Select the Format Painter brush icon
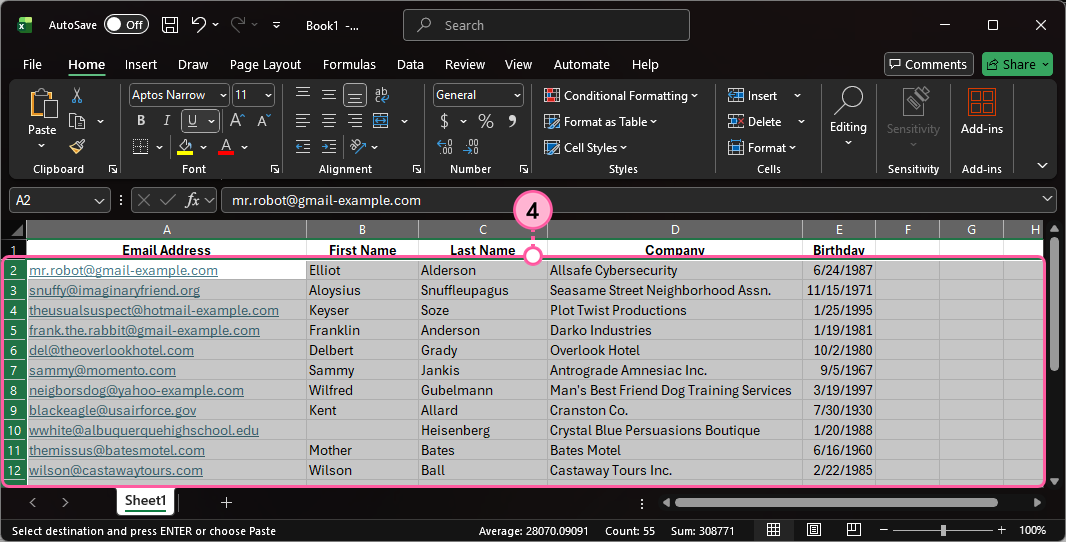Screen dimensions: 1066x542 click(78, 147)
